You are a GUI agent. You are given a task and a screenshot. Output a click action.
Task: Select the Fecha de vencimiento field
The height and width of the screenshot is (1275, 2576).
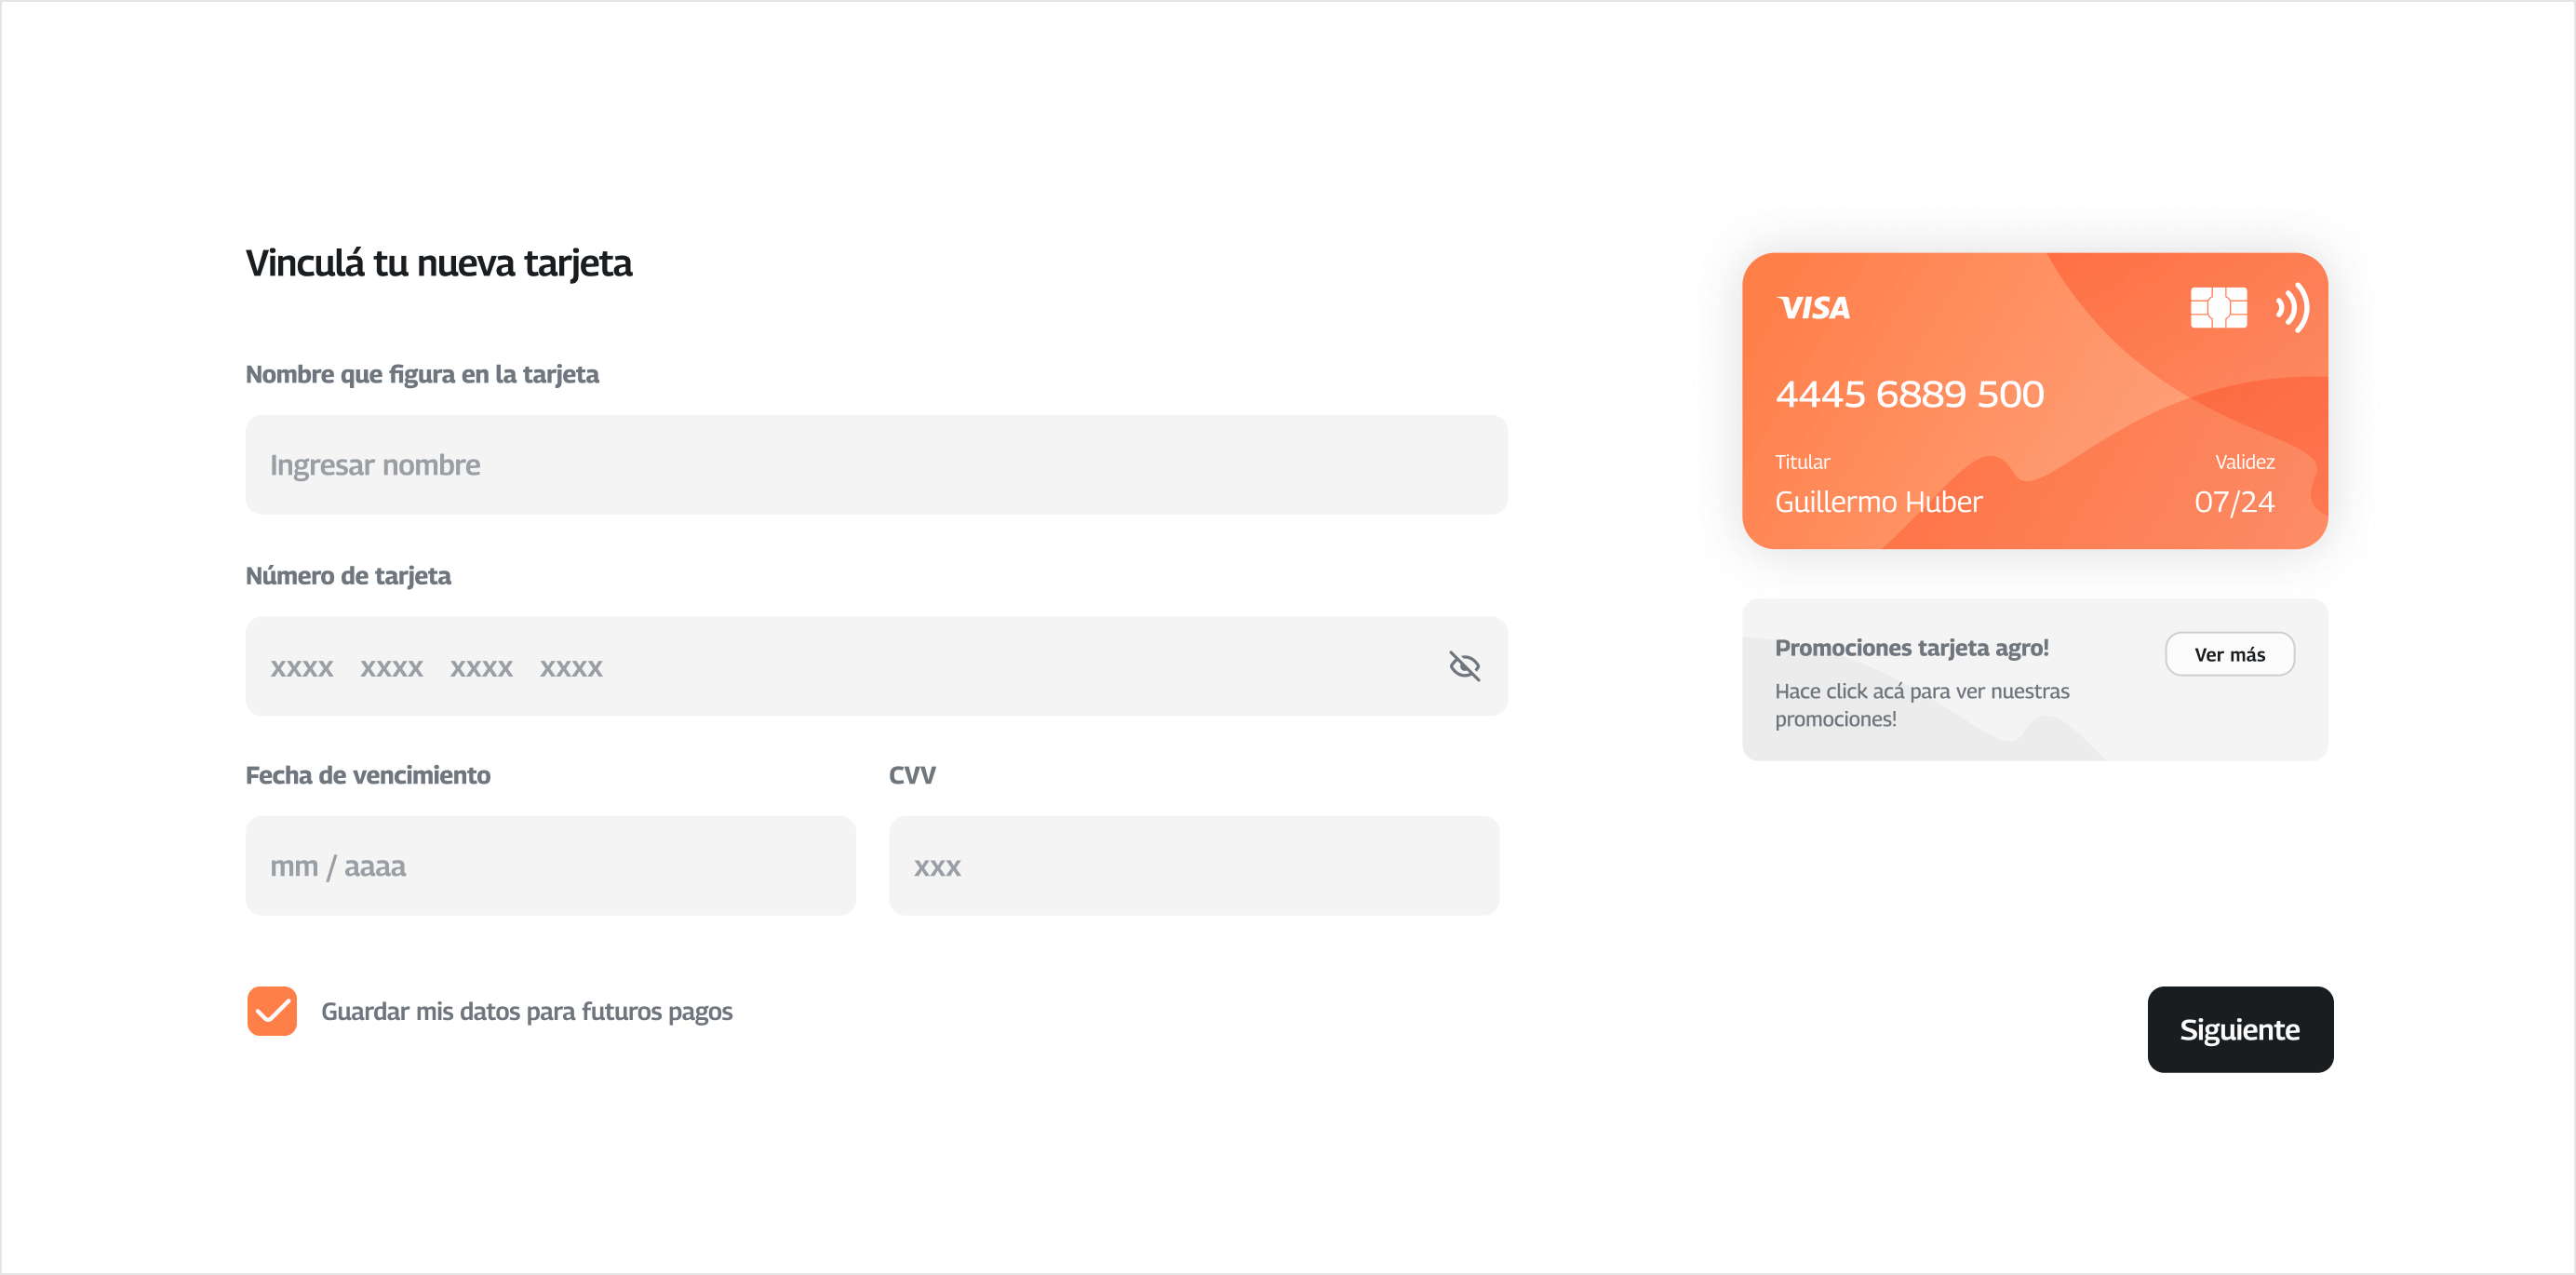point(550,866)
